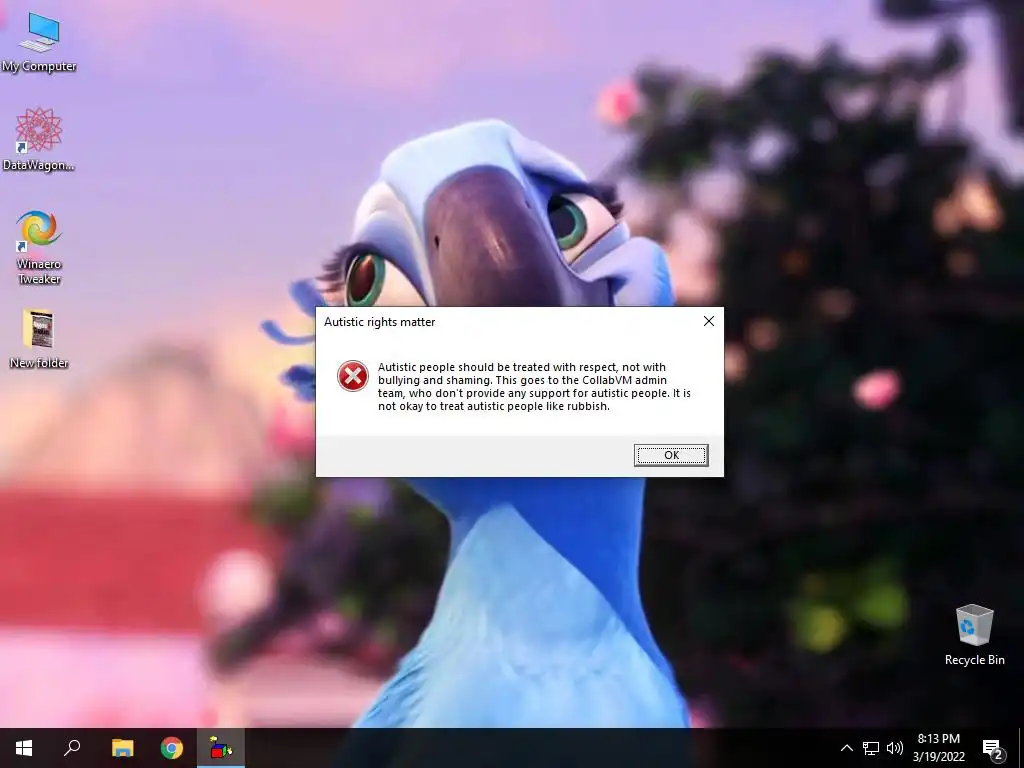This screenshot has width=1024, height=768.
Task: Click the Show desktop strip on taskbar
Action: click(x=1021, y=748)
